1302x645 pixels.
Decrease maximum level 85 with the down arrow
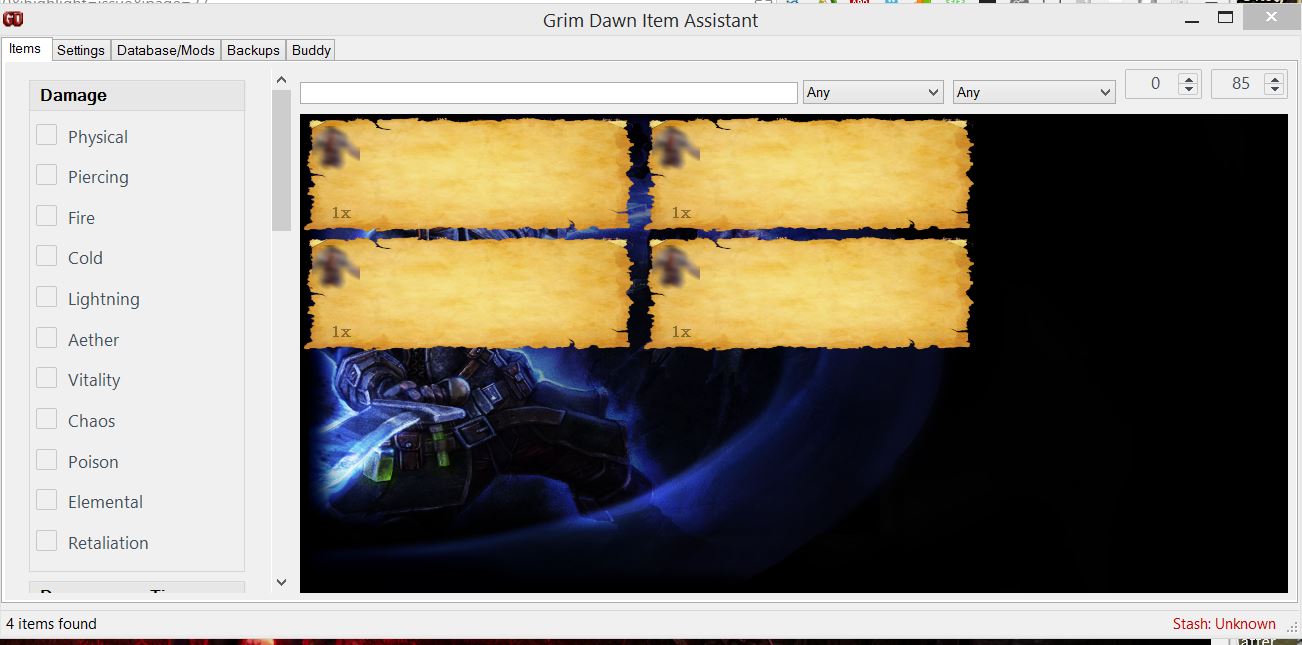tap(1274, 90)
